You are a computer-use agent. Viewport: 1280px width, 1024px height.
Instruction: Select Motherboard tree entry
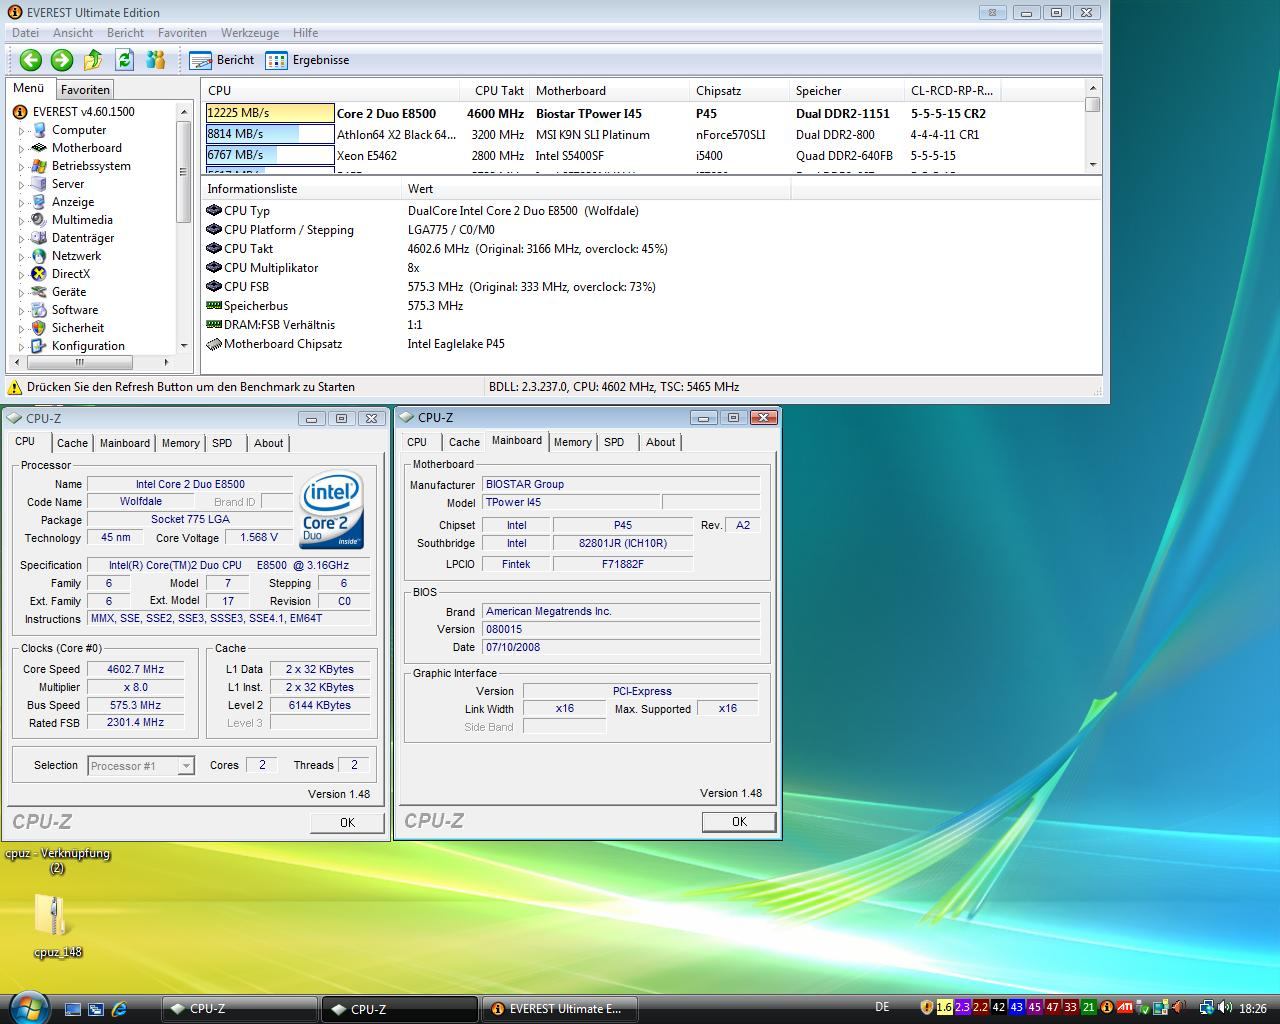(x=86, y=148)
